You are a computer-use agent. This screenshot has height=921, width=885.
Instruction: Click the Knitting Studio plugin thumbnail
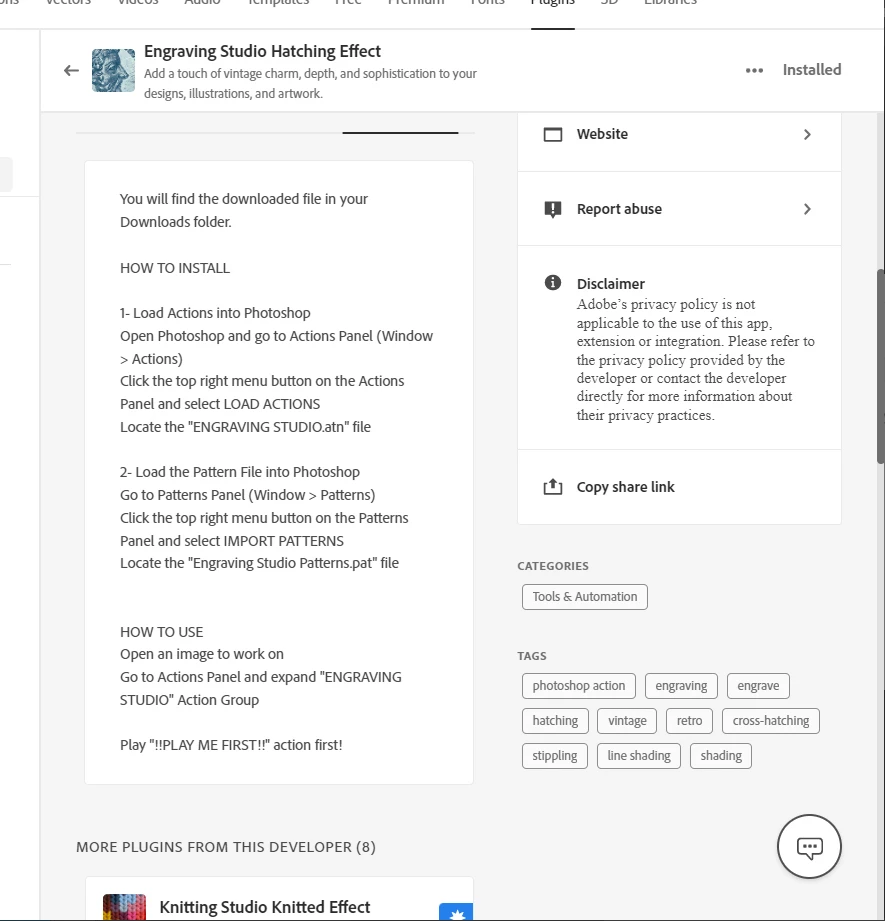coord(124,907)
